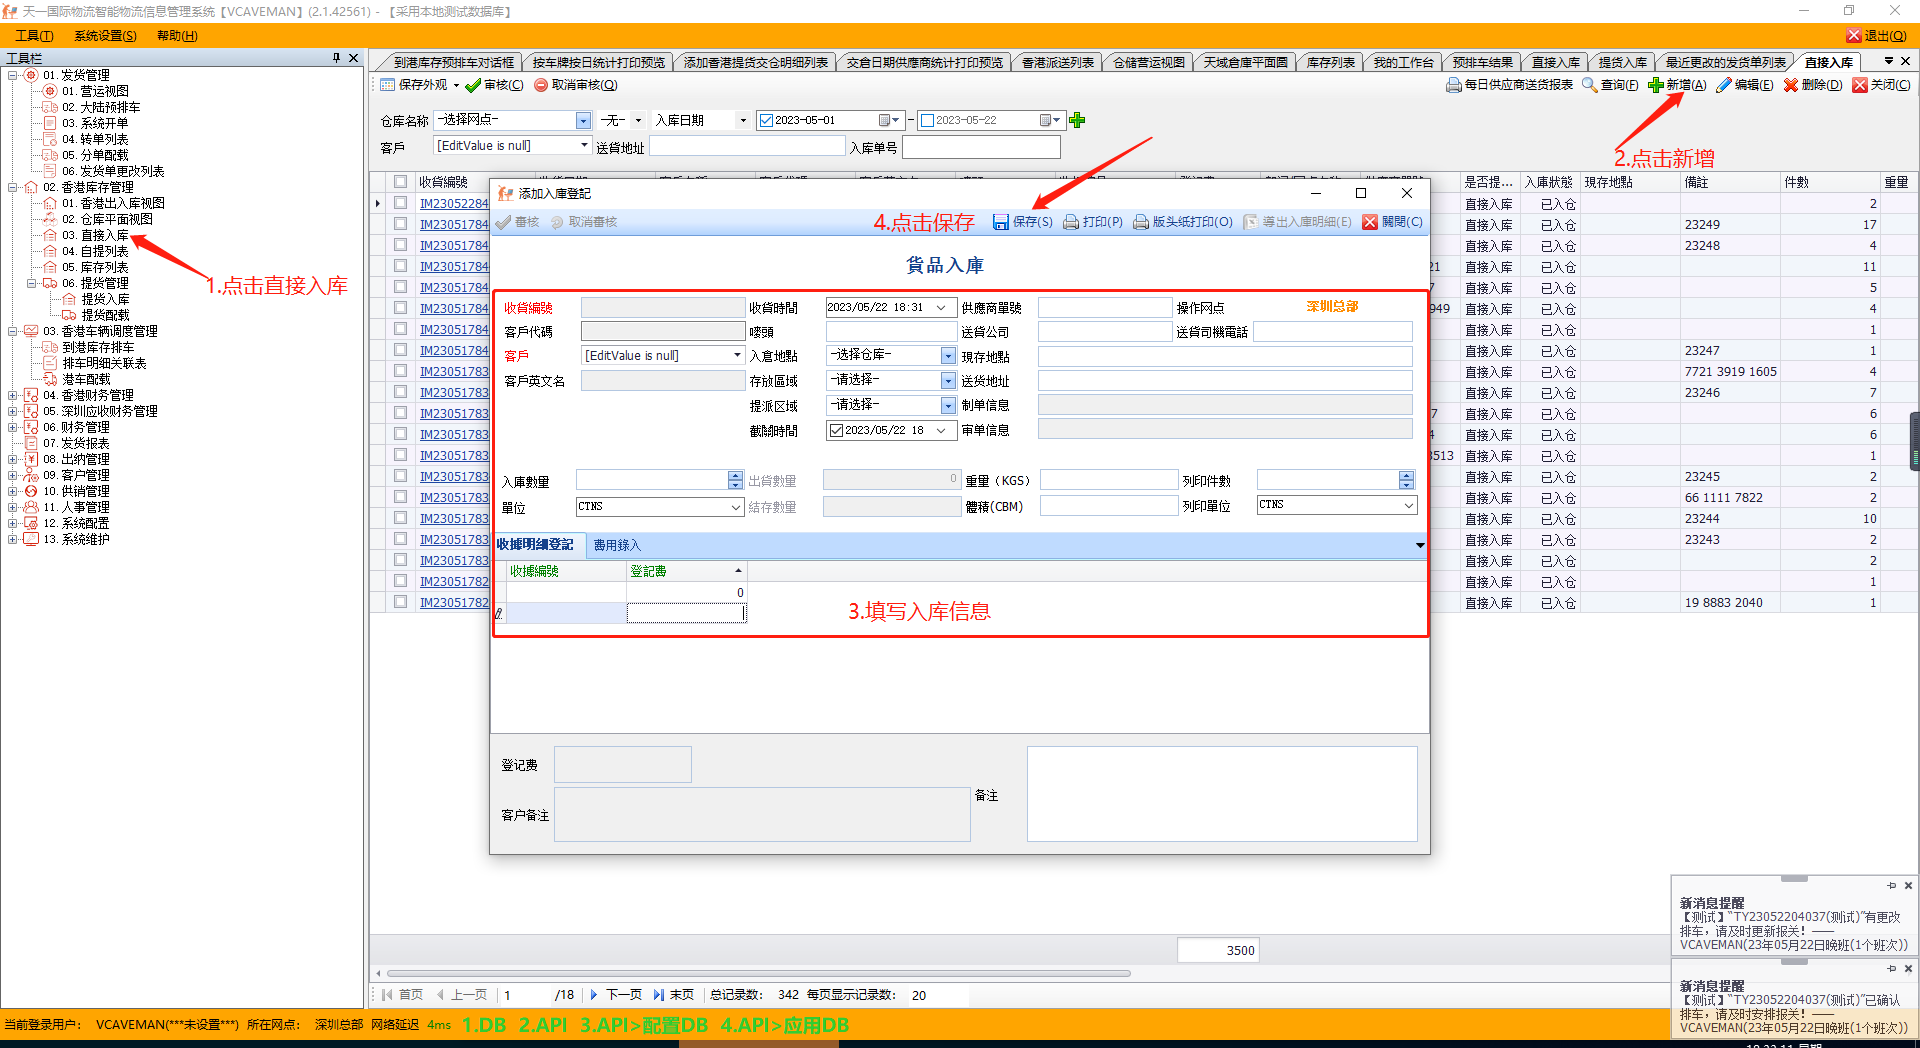Open the 单位 CTNS dropdown
Screen dimensions: 1920x1048
(x=736, y=507)
